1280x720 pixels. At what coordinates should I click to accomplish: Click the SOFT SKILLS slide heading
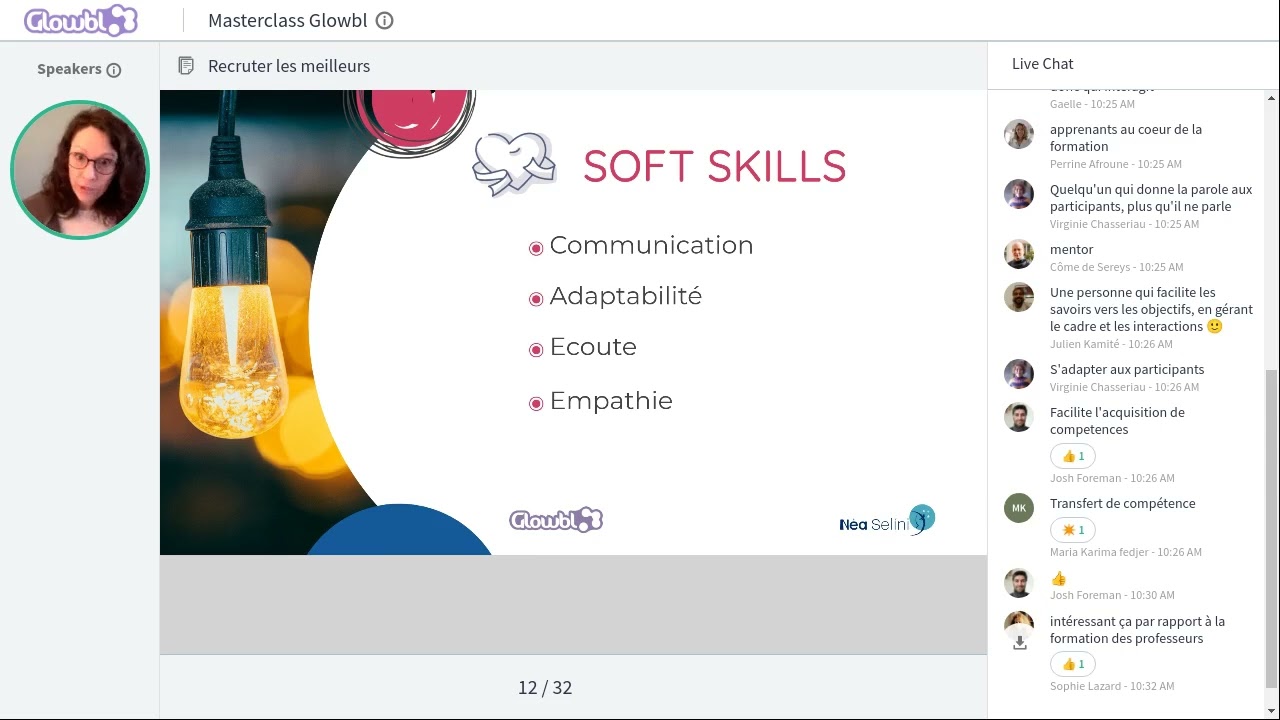714,167
